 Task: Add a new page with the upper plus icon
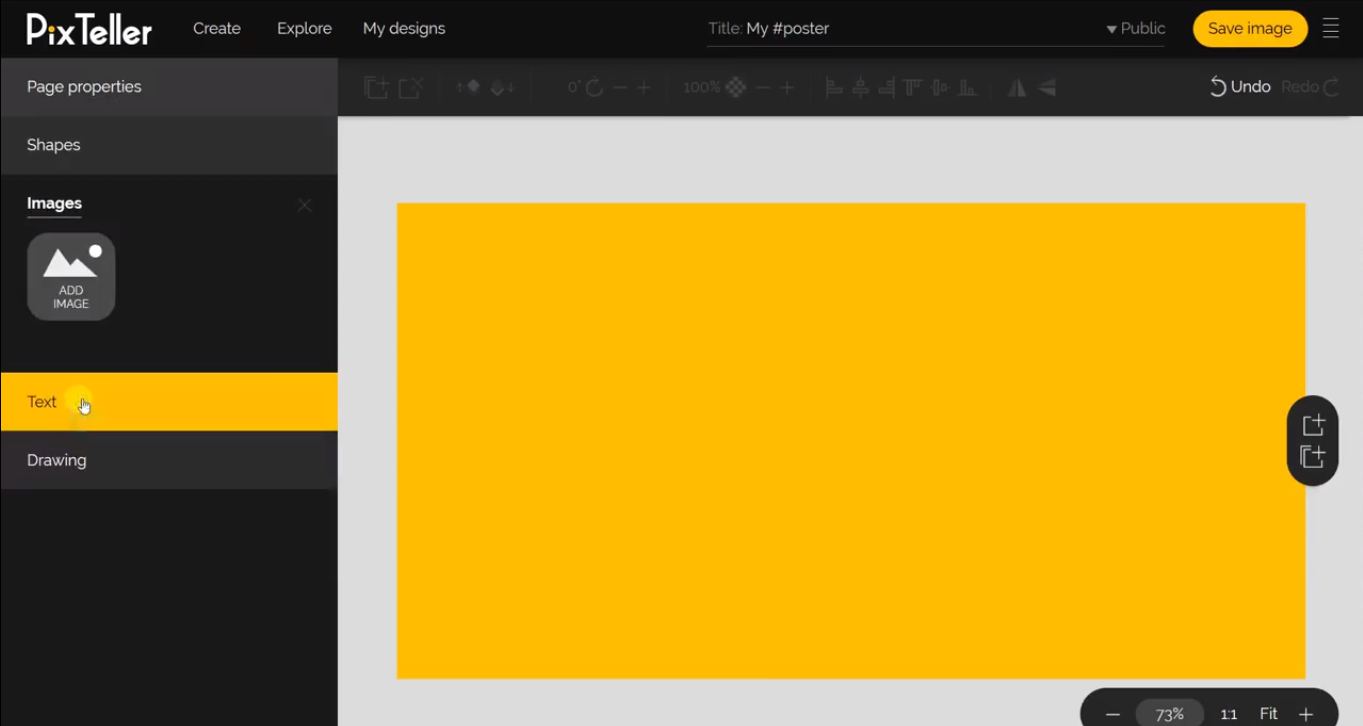(1313, 425)
